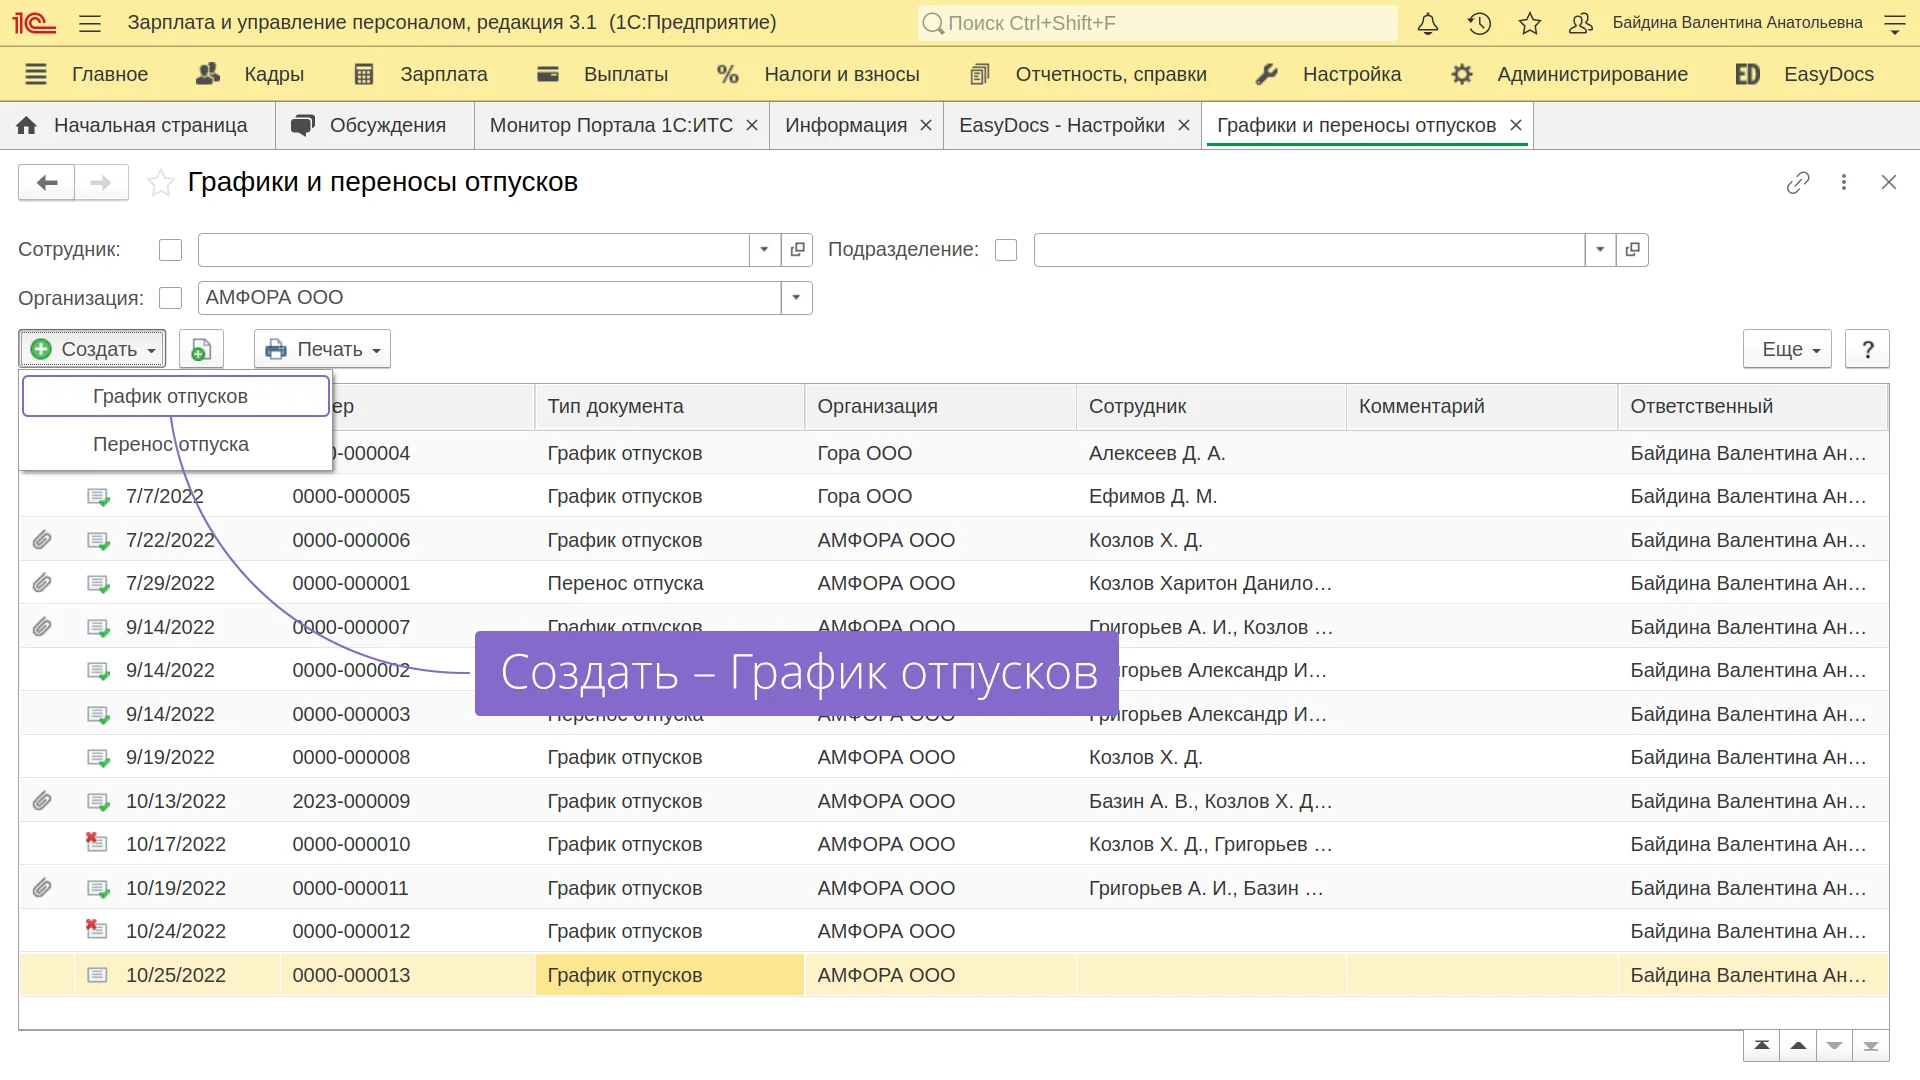Screen dimensions: 1920x1080
Task: Open the history clock icon
Action: point(1479,23)
